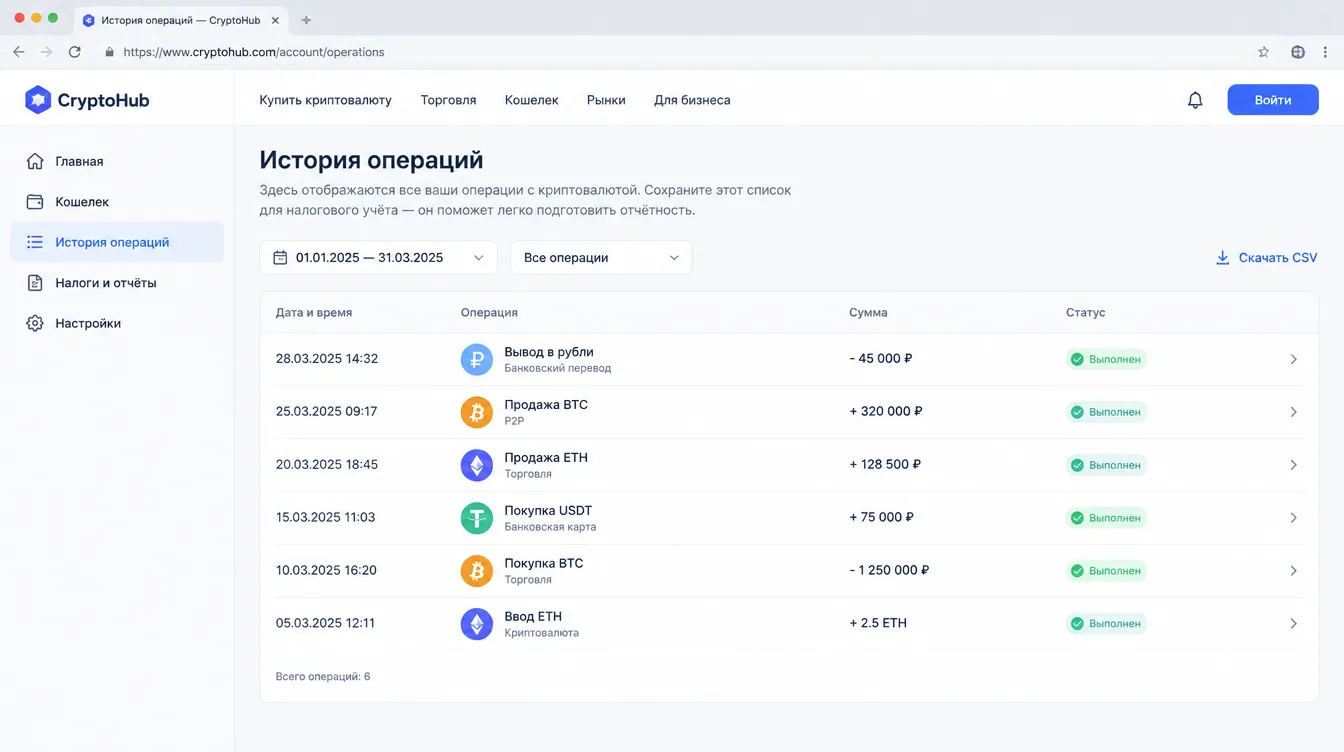Expand details of Покупка BTC row chevron
Viewport: 1344px width, 752px height.
[1293, 571]
